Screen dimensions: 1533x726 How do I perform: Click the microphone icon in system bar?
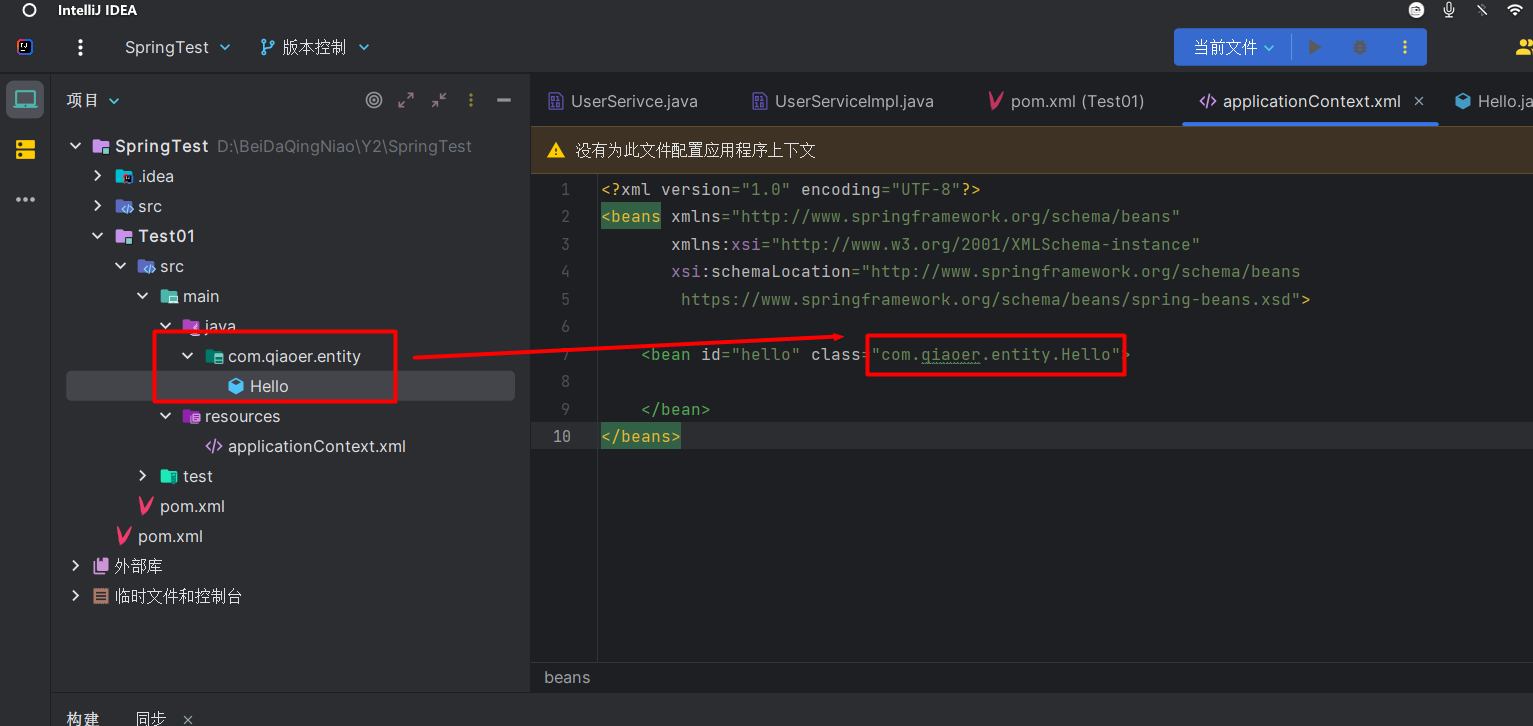click(1448, 10)
